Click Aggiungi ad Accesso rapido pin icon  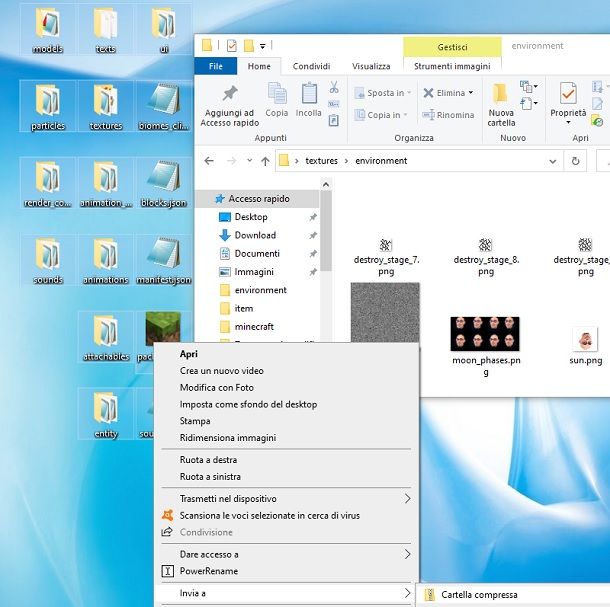[230, 94]
